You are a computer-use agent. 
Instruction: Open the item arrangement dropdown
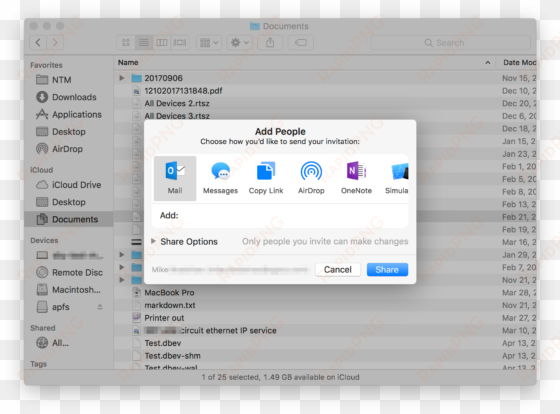coord(209,43)
